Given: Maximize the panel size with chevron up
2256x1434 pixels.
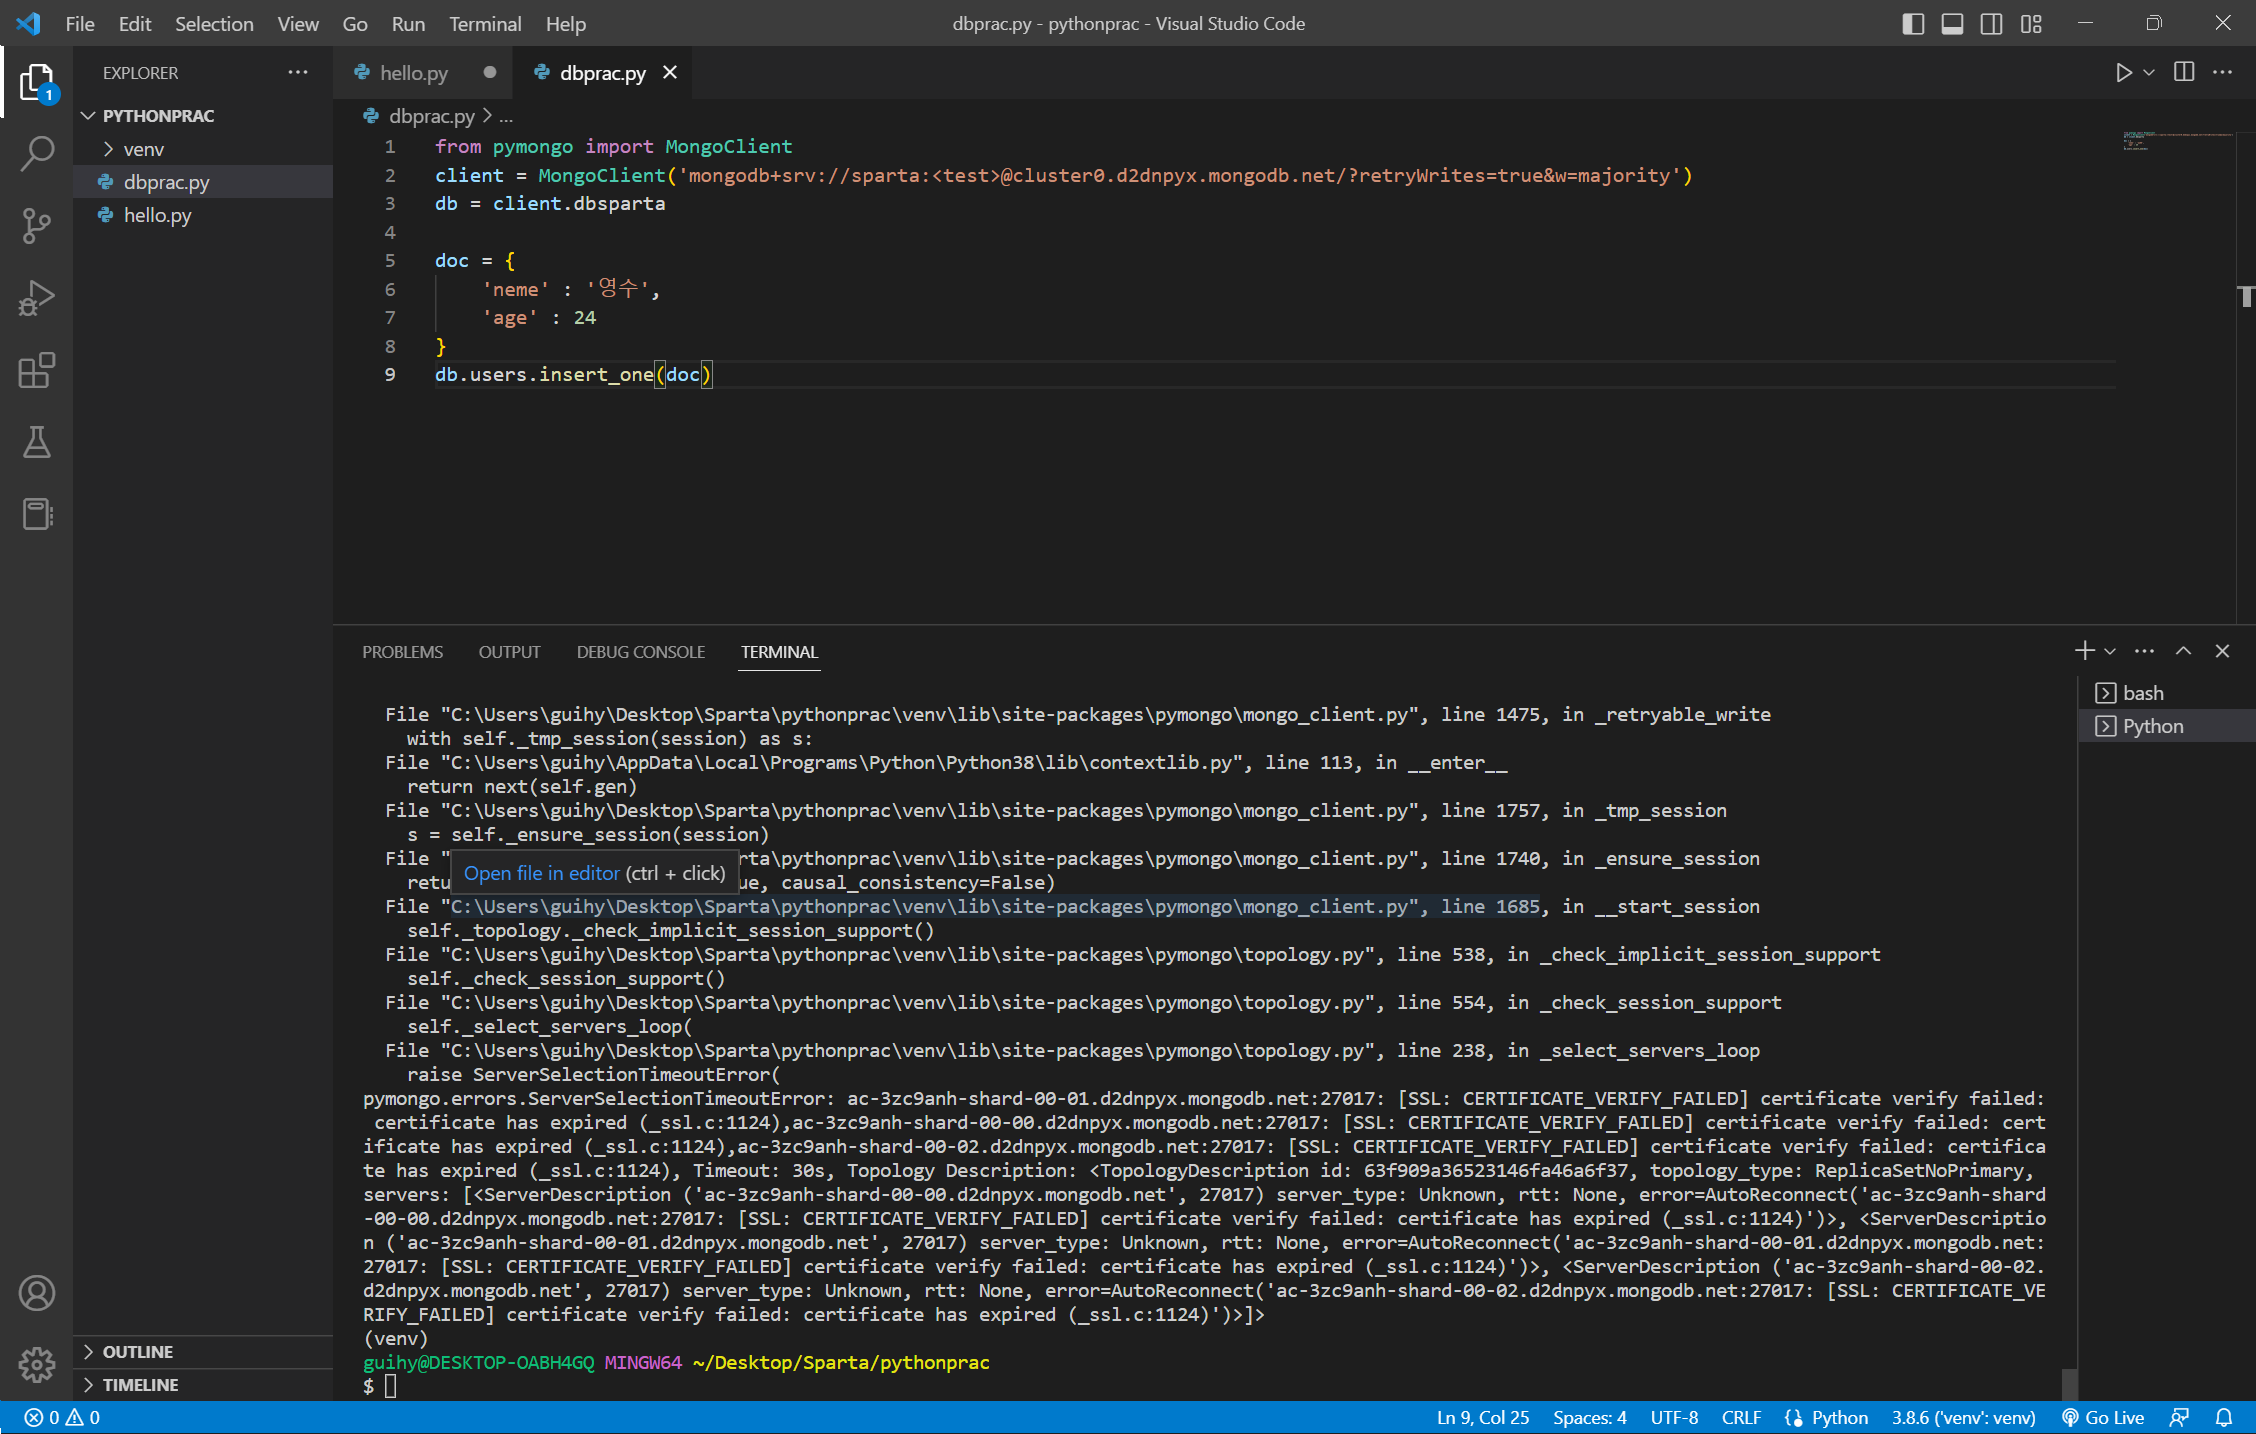Looking at the screenshot, I should [x=2184, y=651].
